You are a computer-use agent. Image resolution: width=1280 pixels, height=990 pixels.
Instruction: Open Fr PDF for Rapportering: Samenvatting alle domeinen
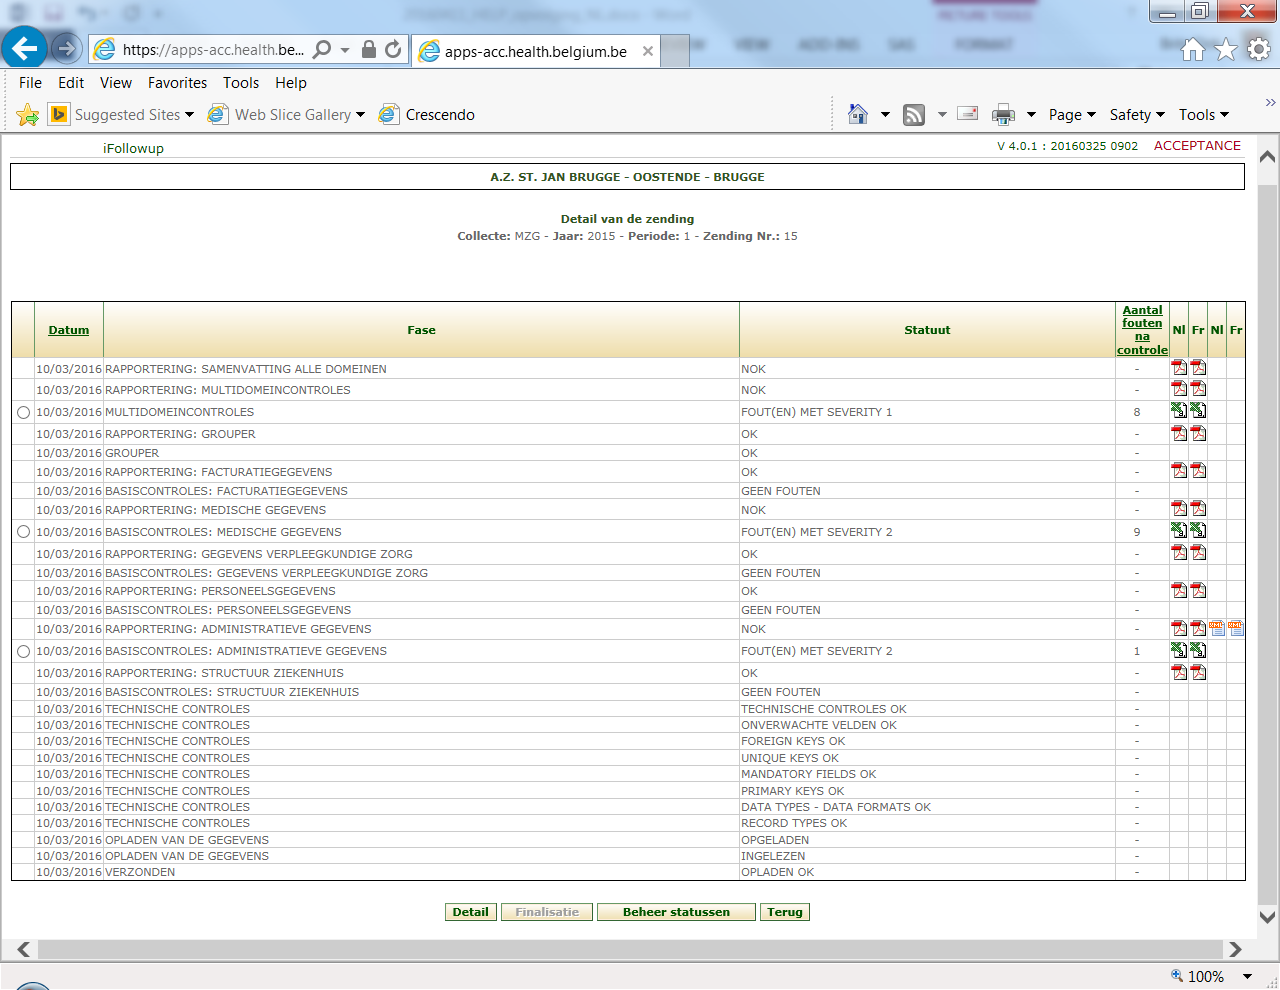coord(1198,368)
